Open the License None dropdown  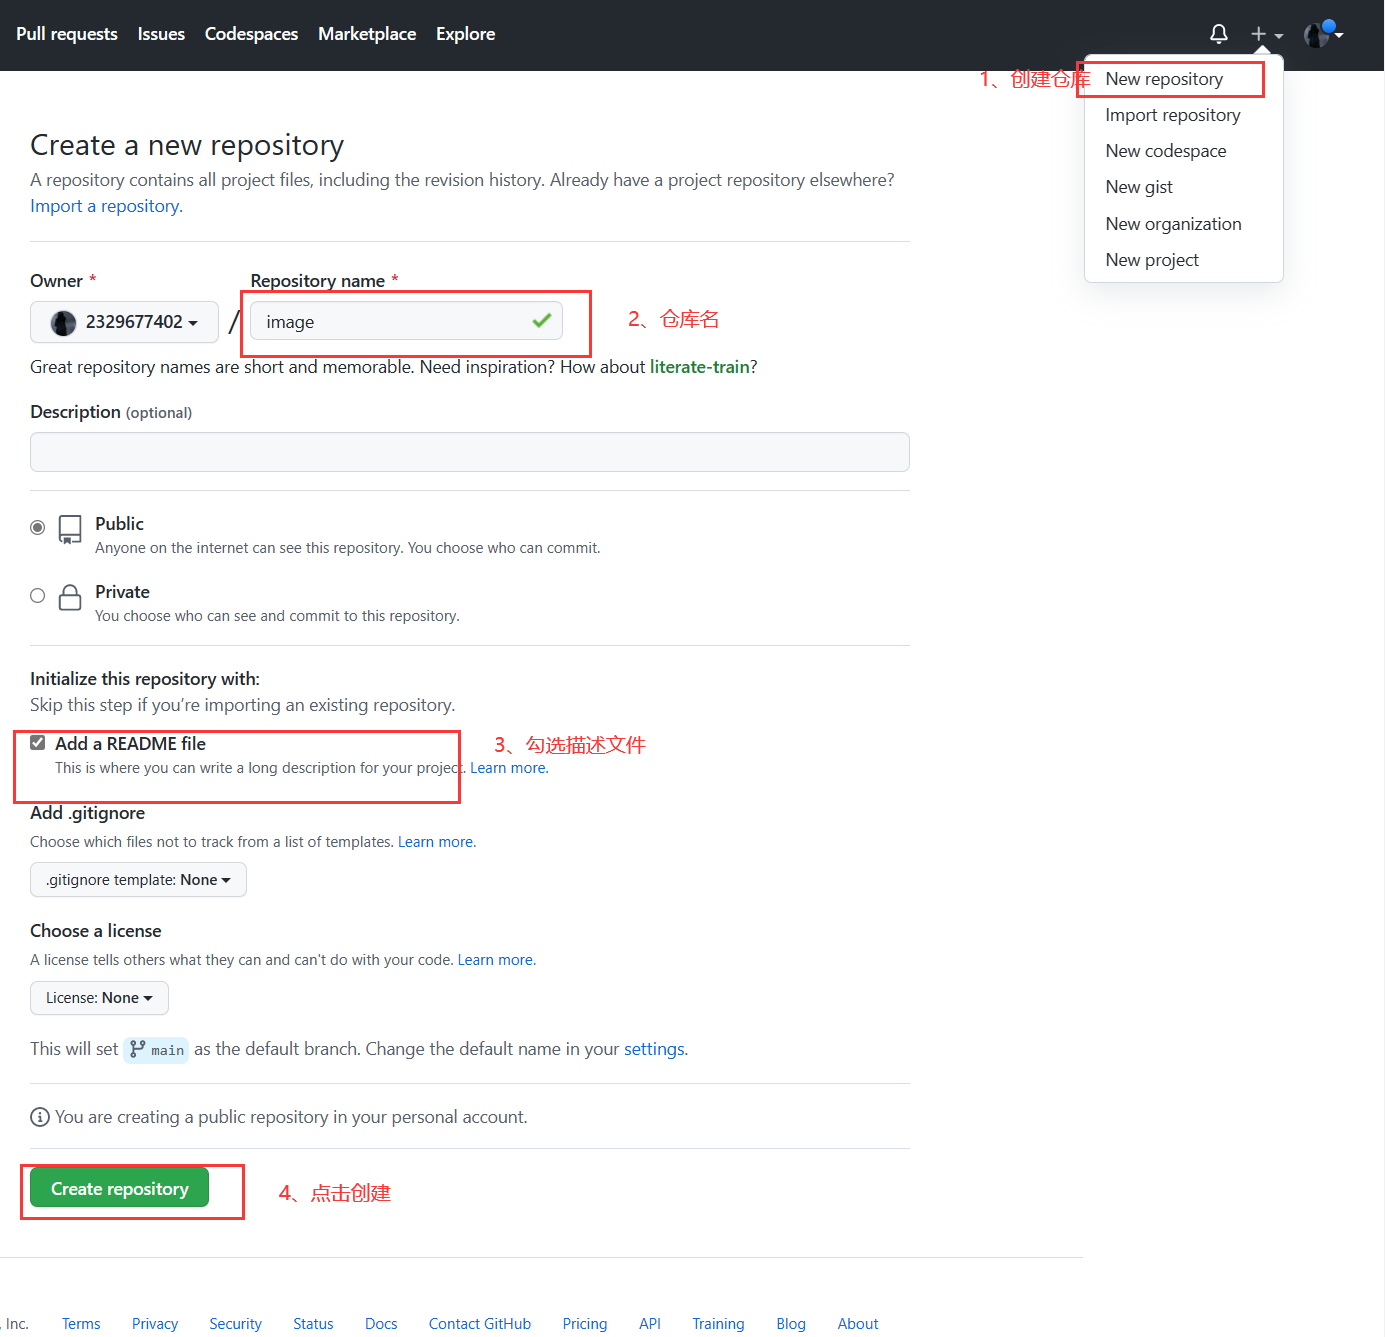coord(99,998)
